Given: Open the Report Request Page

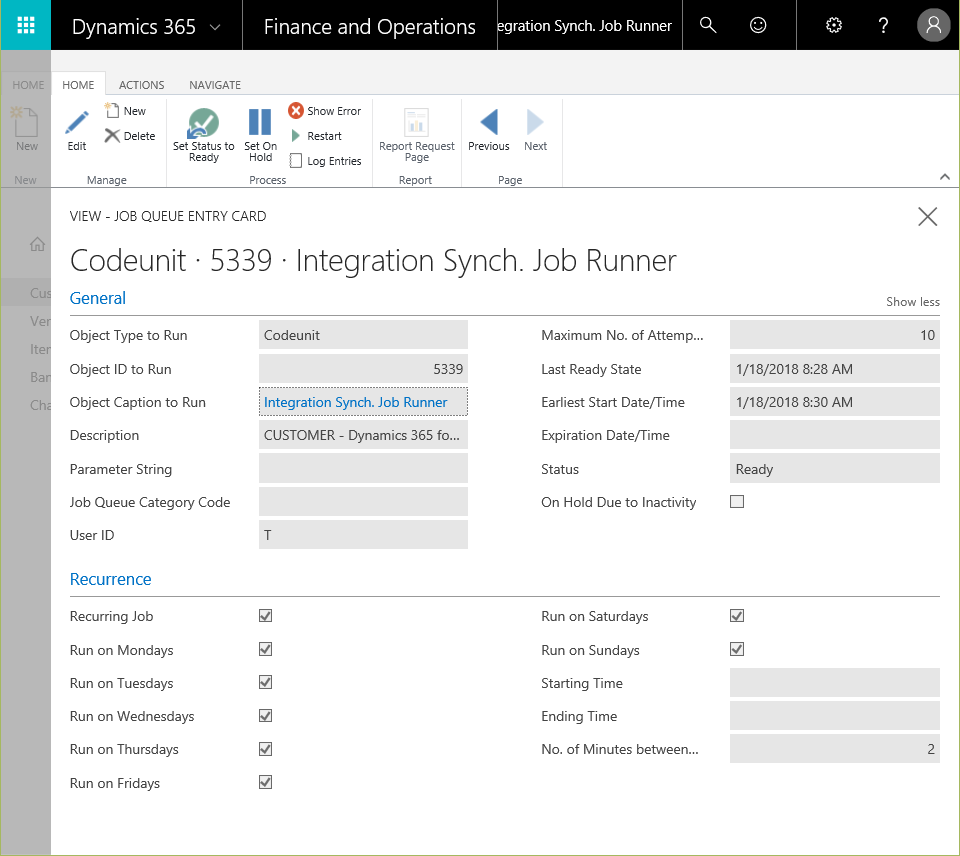Looking at the screenshot, I should (417, 135).
